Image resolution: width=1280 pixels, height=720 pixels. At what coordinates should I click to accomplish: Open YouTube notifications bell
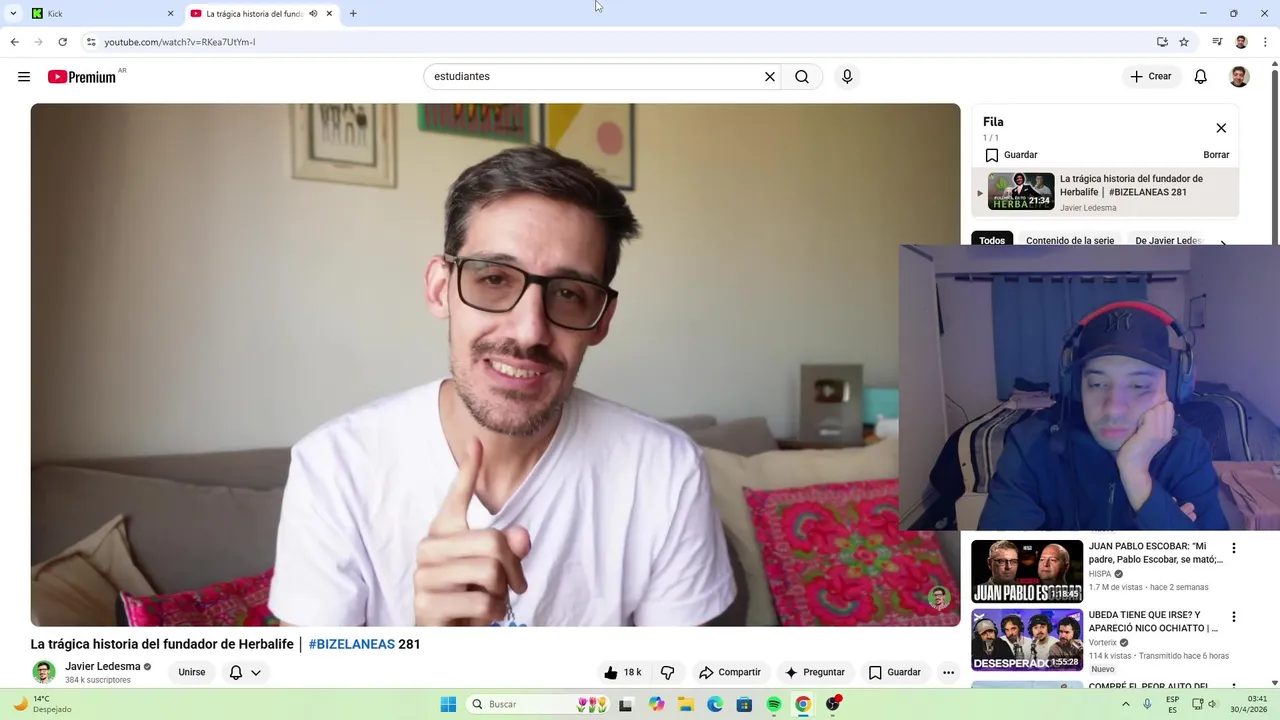click(x=1201, y=77)
